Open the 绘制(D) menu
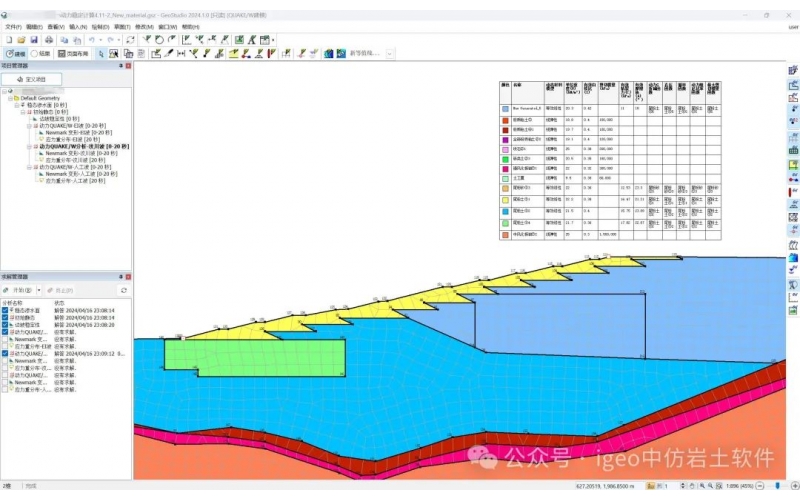800x500 pixels. (100, 27)
